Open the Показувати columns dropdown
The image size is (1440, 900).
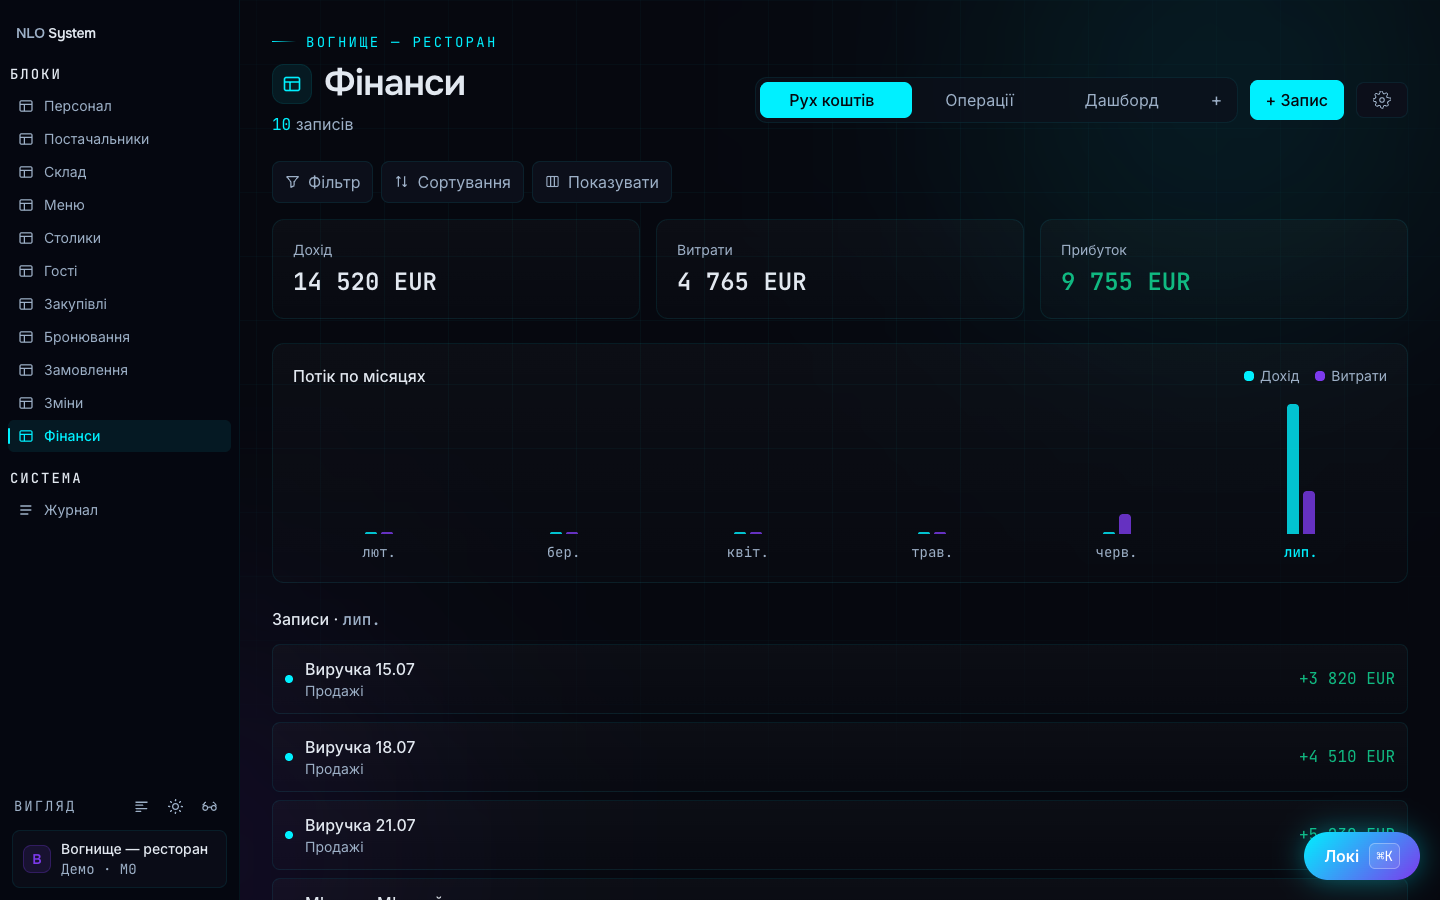602,182
